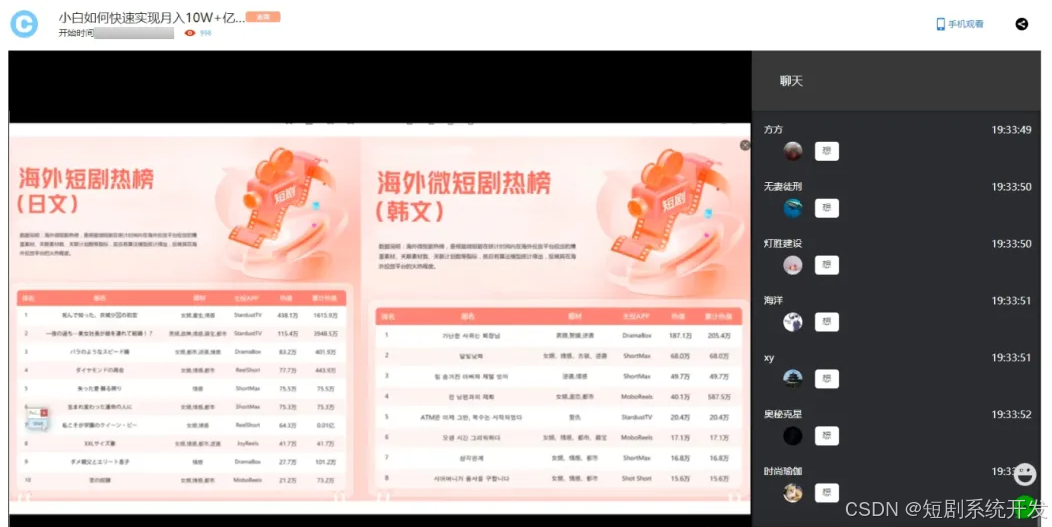Click the 83.2万 heat value
This screenshot has width=1052, height=527.
tap(288, 351)
